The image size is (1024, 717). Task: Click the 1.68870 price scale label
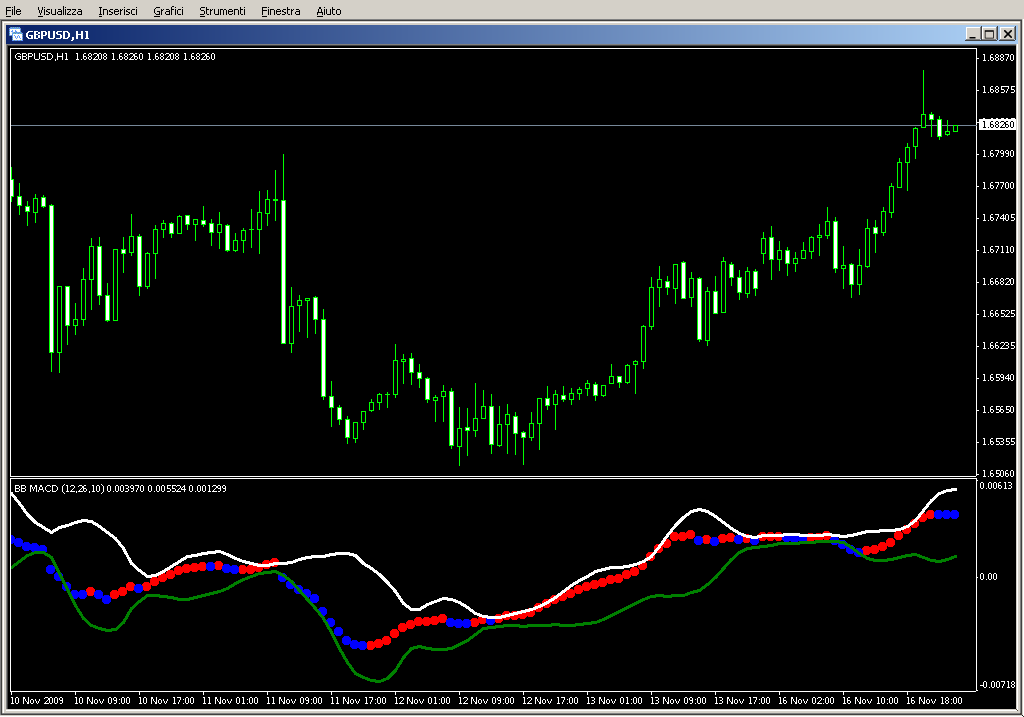pos(998,58)
